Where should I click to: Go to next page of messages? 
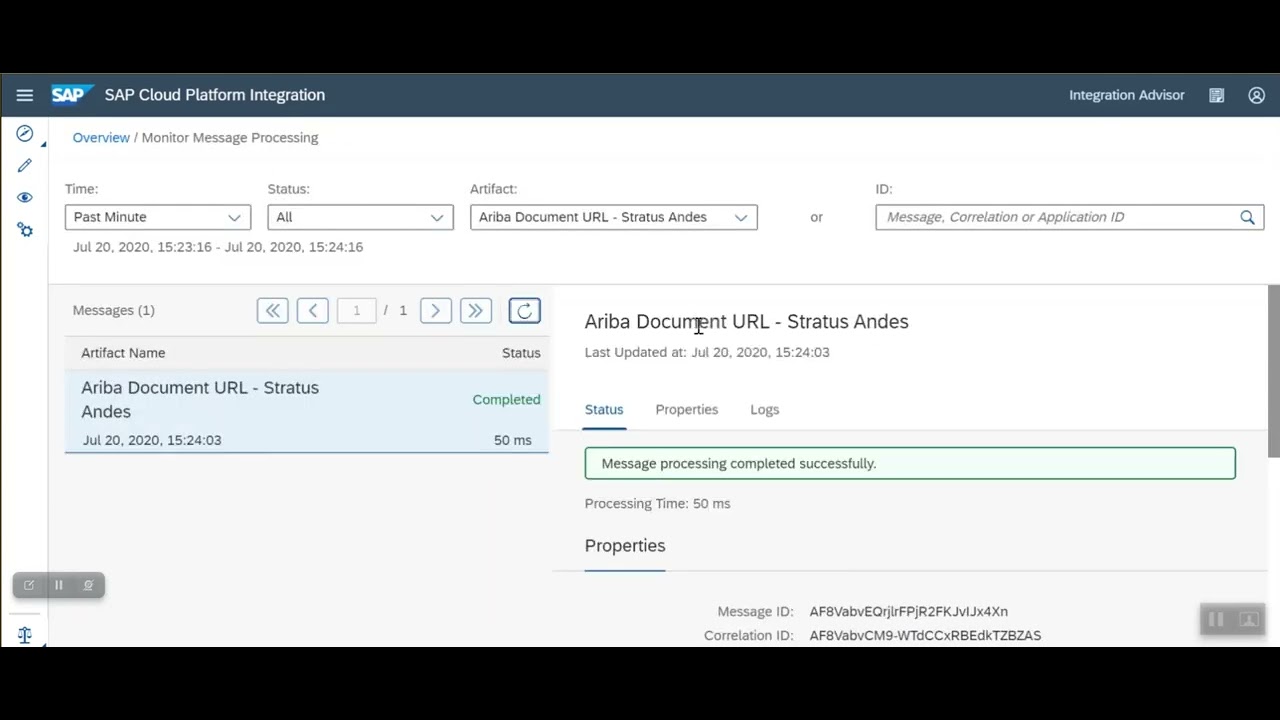coord(436,311)
